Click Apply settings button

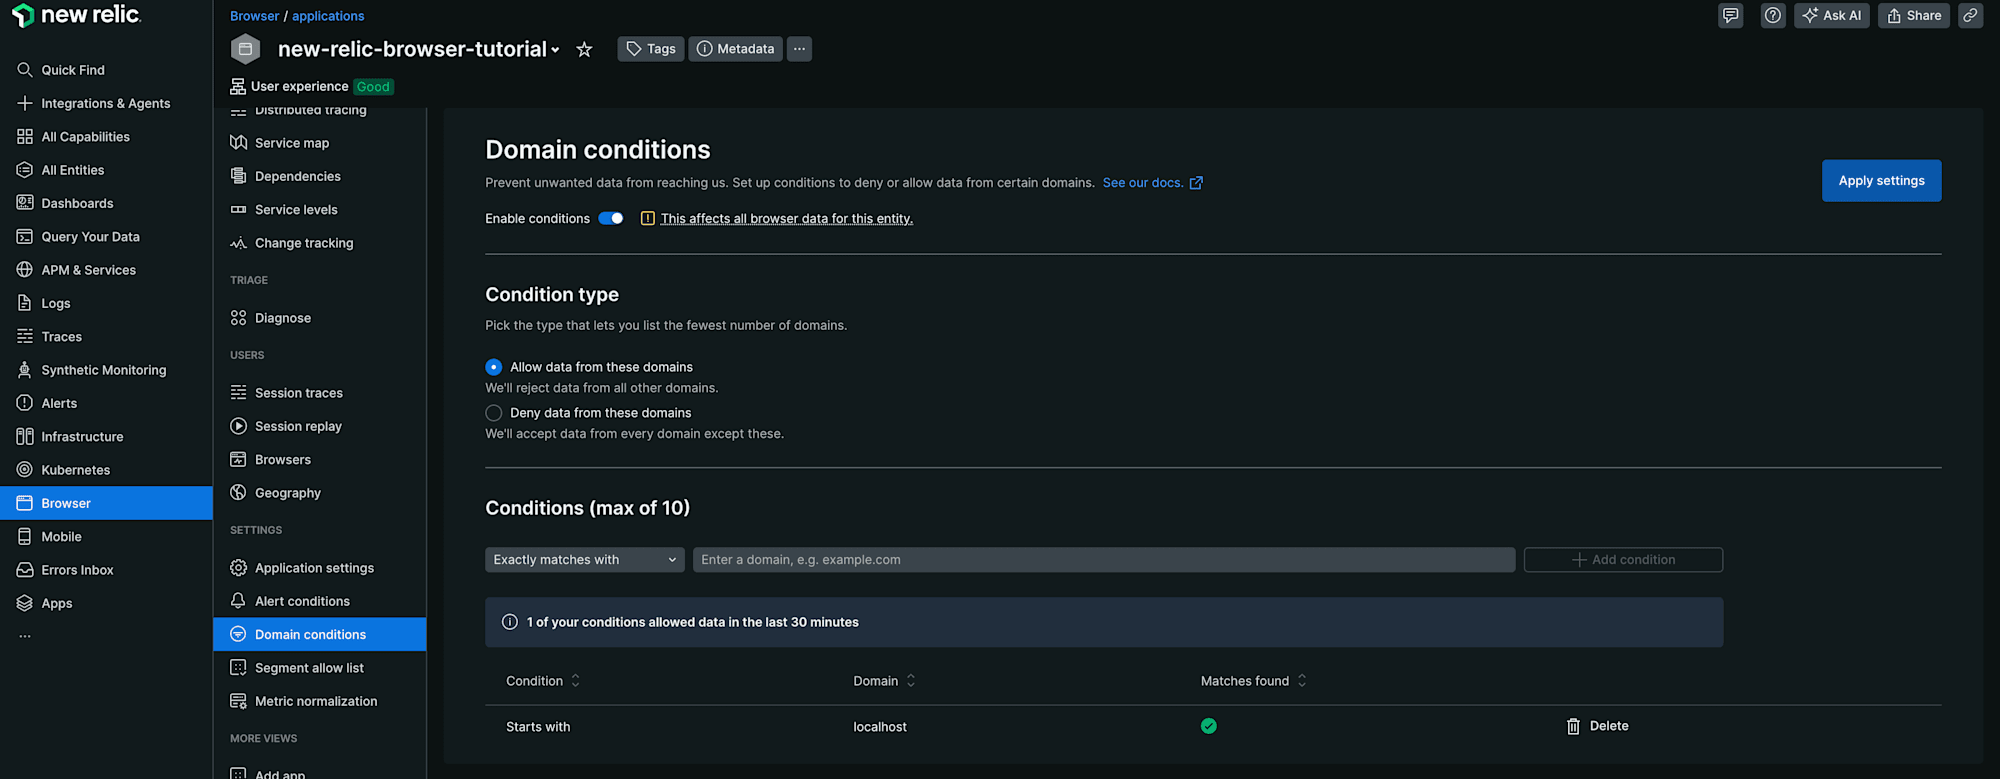tap(1881, 181)
